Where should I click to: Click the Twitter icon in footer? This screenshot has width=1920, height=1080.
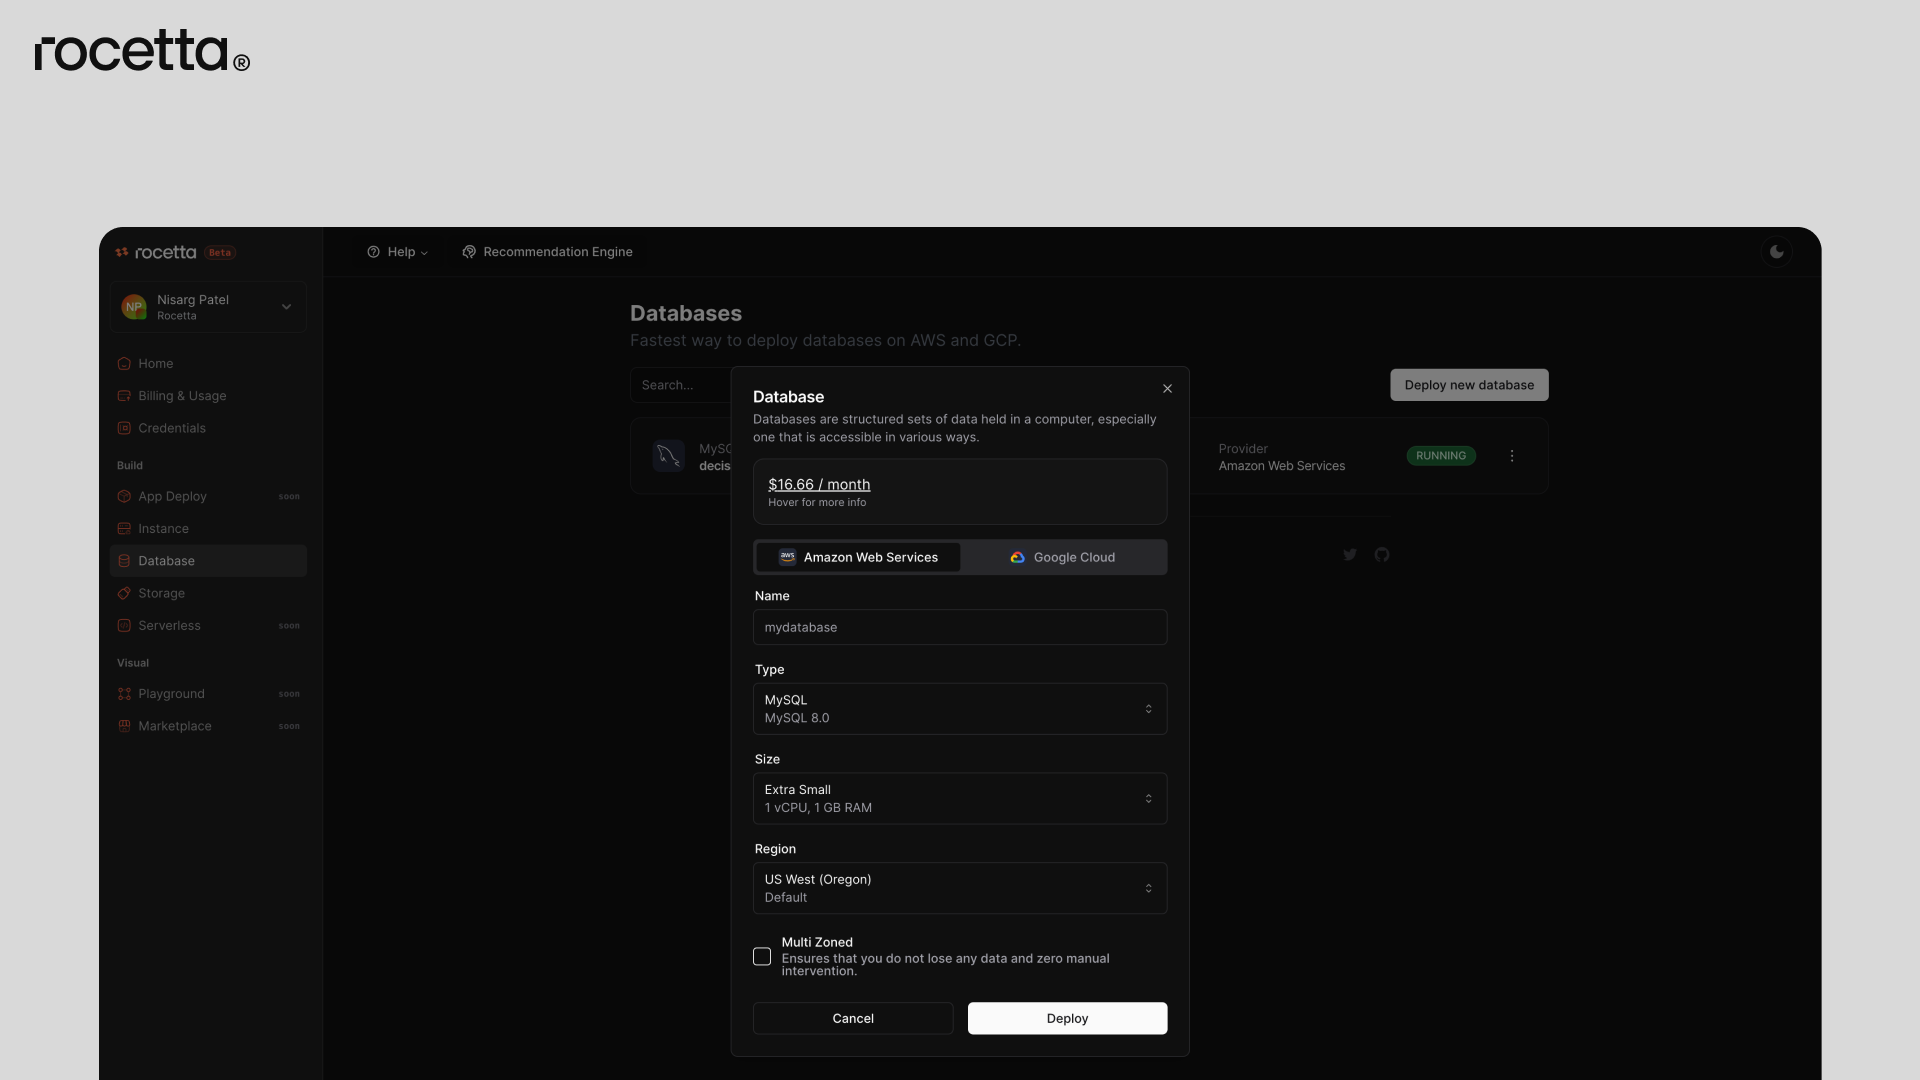click(x=1350, y=555)
